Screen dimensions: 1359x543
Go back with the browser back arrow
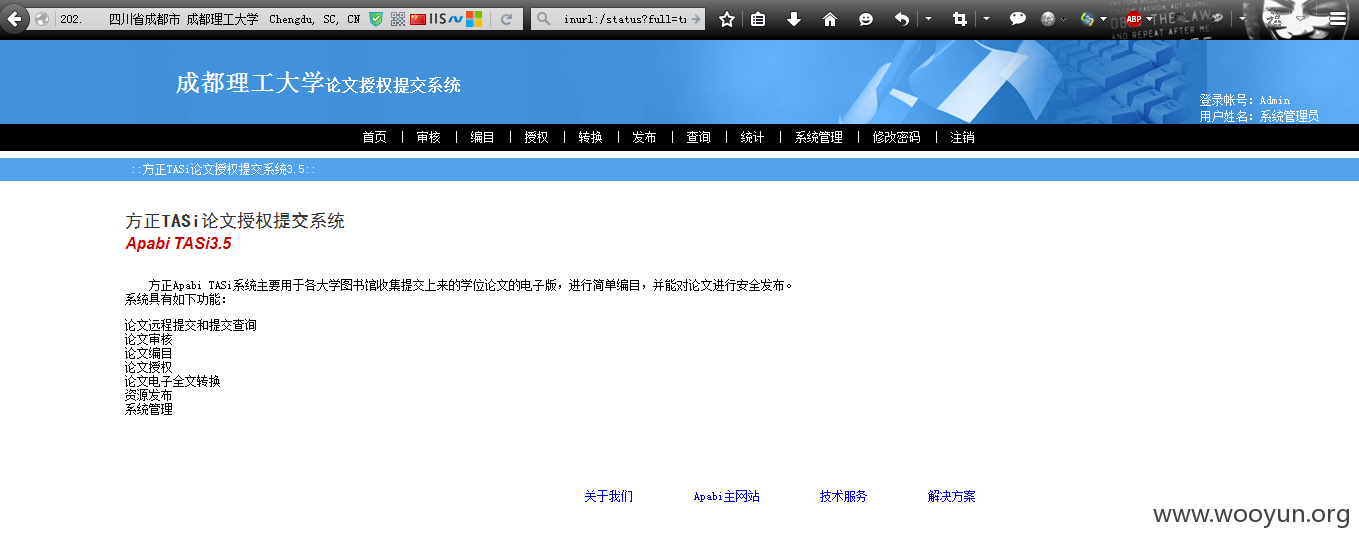(x=14, y=19)
